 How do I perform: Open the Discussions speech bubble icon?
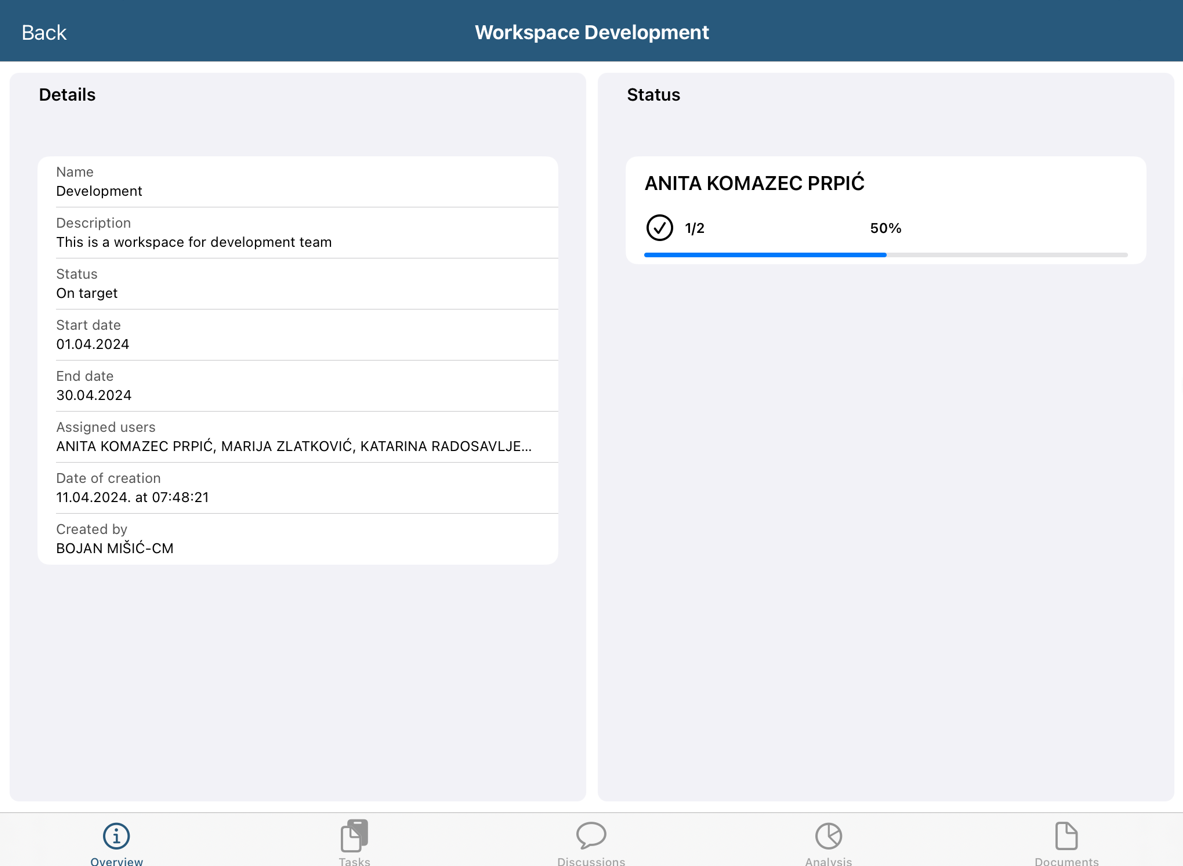click(x=591, y=835)
